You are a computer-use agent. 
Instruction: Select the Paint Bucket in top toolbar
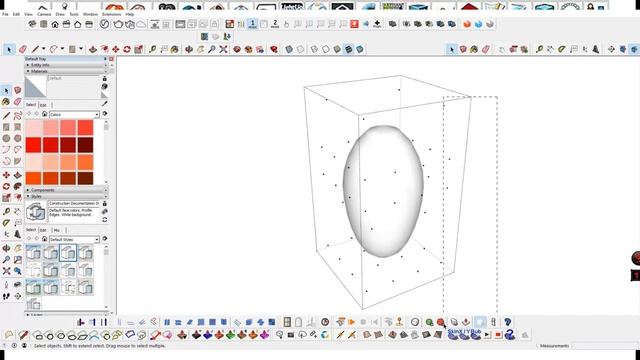click(x=175, y=49)
